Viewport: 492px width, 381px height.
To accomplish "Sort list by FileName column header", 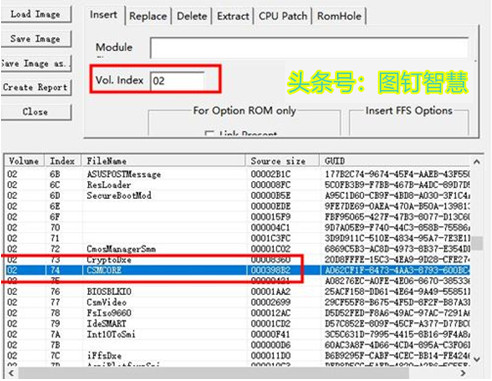I will tap(164, 161).
